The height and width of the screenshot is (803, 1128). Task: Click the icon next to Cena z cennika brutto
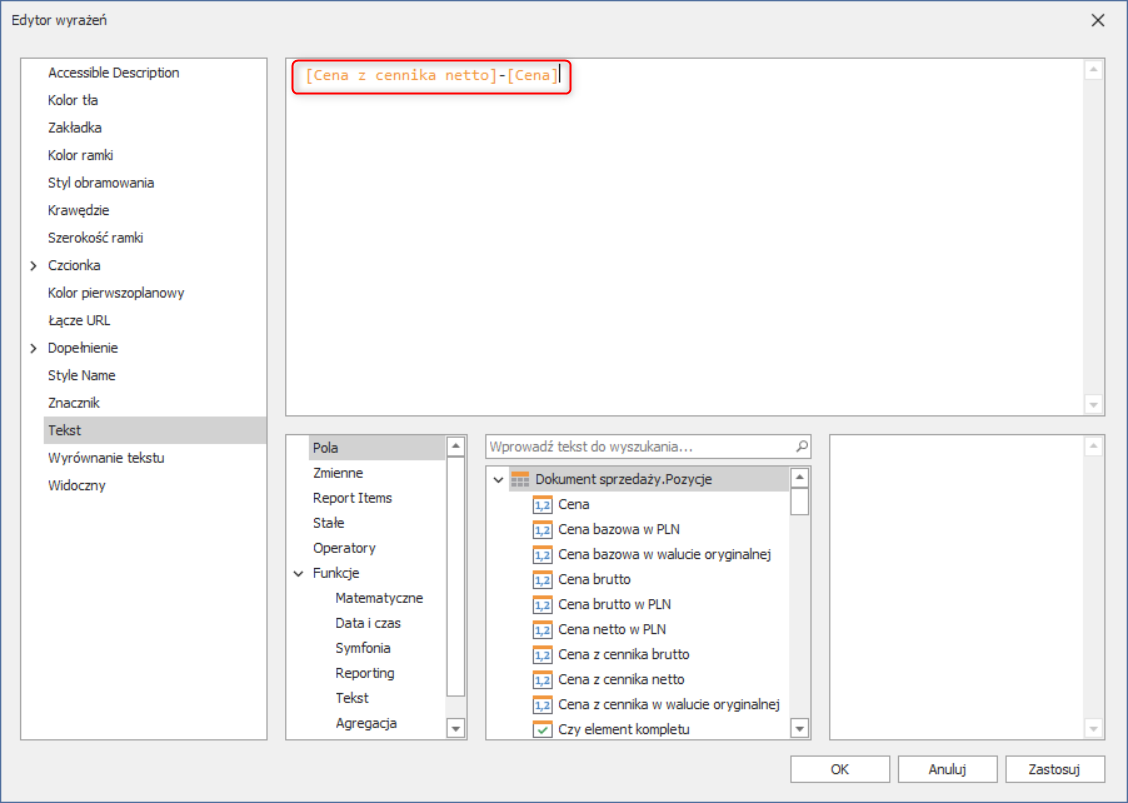pos(542,655)
